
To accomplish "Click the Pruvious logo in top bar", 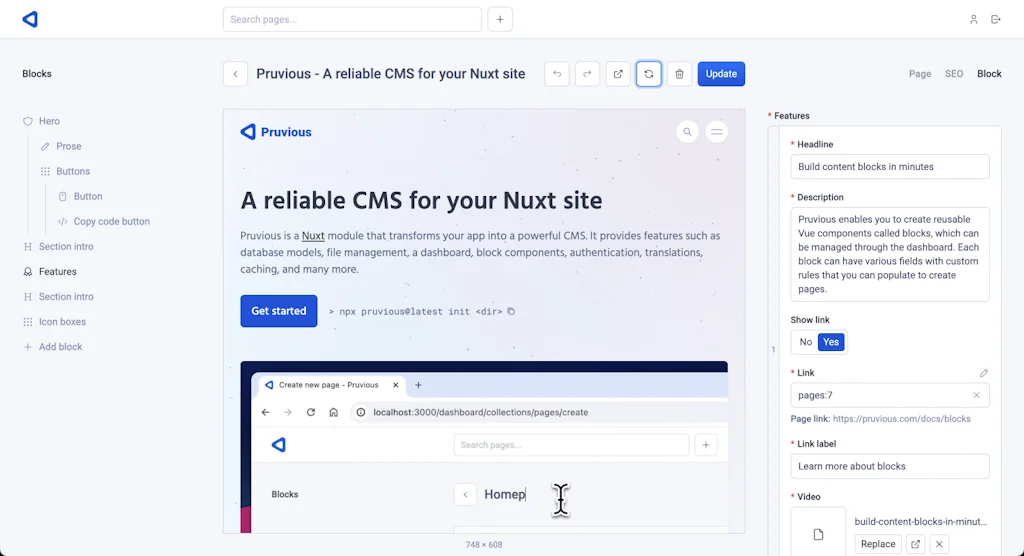I will [x=30, y=19].
